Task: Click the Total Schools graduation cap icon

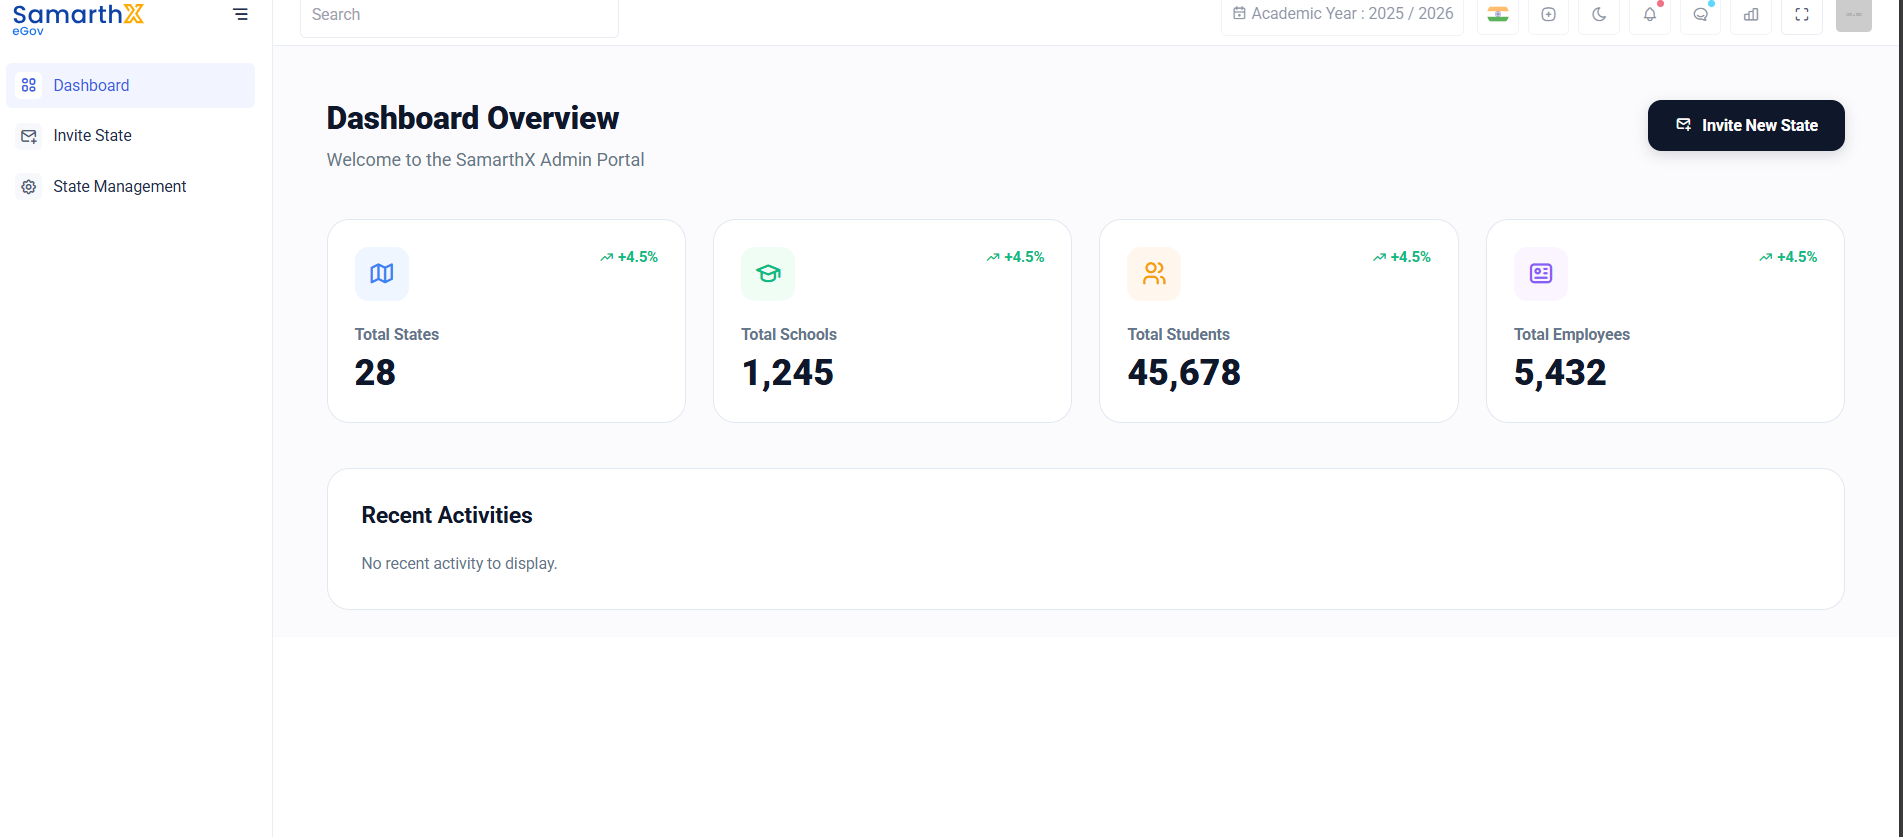Action: (x=768, y=274)
